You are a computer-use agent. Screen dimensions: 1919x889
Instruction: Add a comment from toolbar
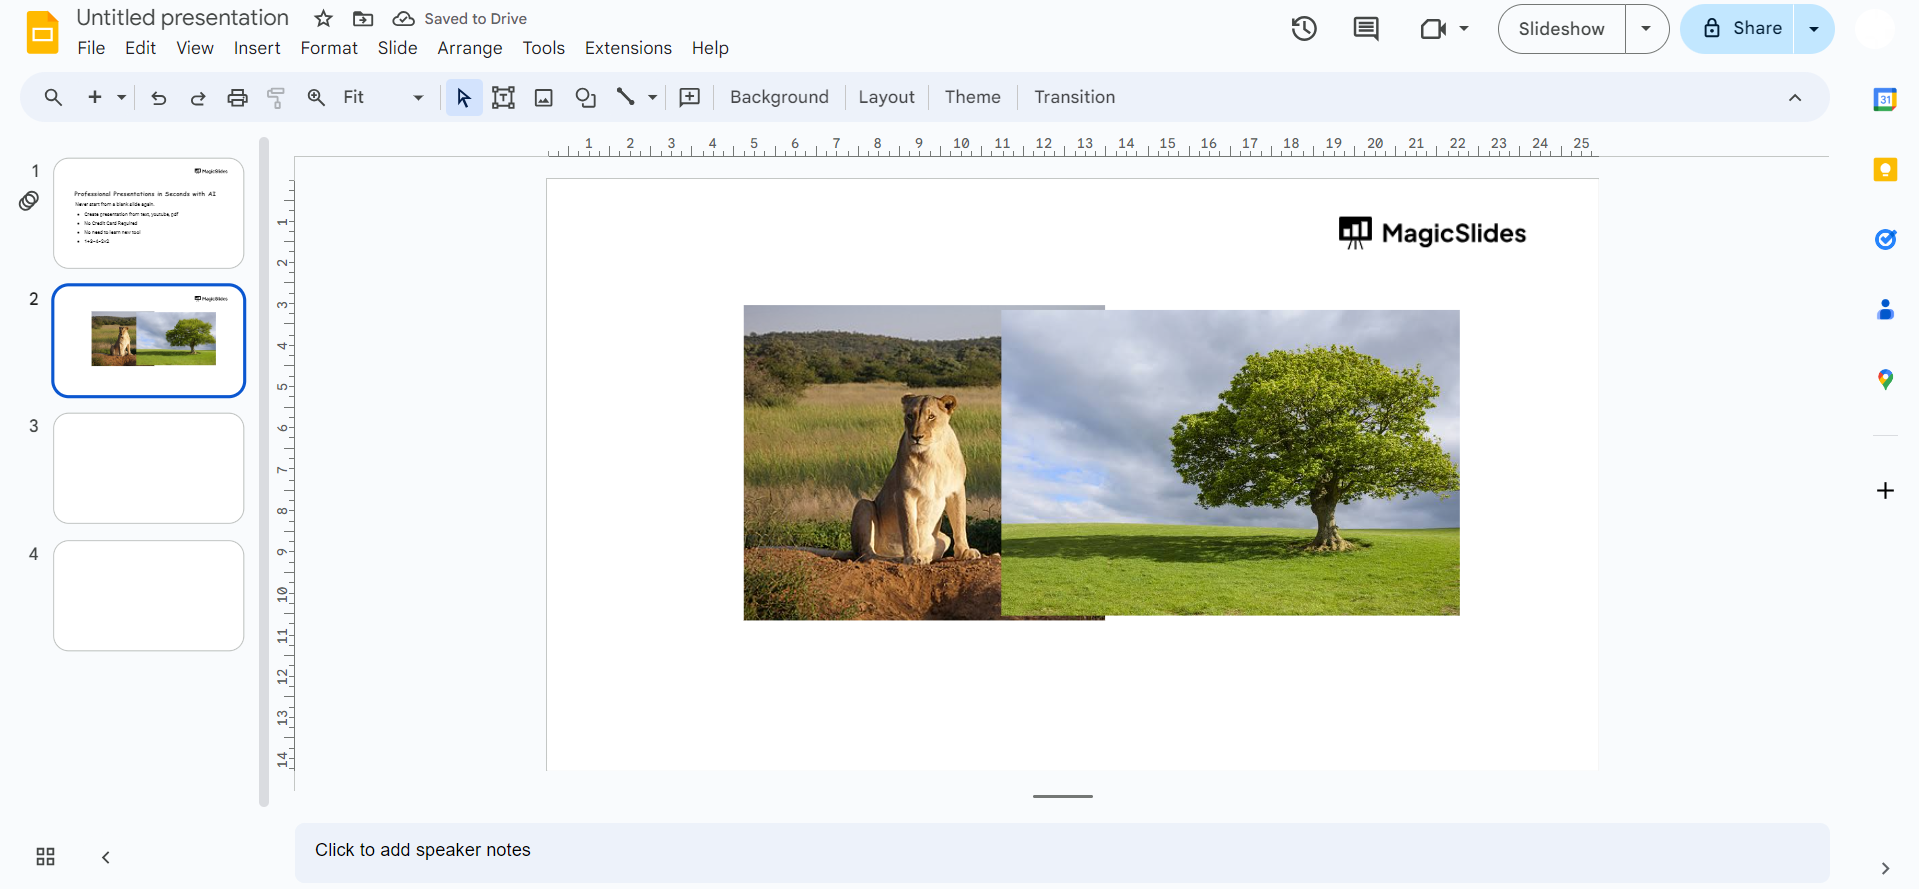pyautogui.click(x=690, y=97)
